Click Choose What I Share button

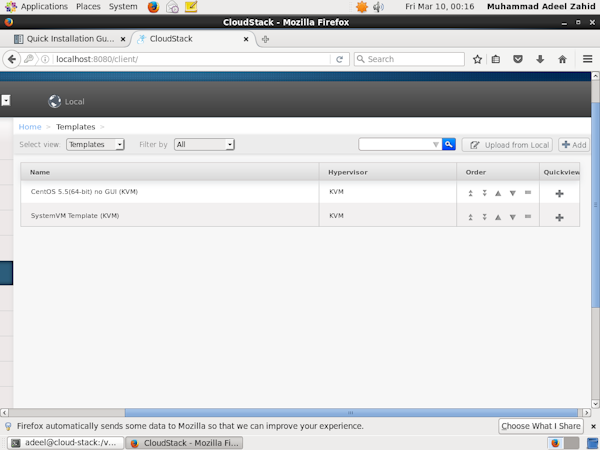click(x=541, y=426)
